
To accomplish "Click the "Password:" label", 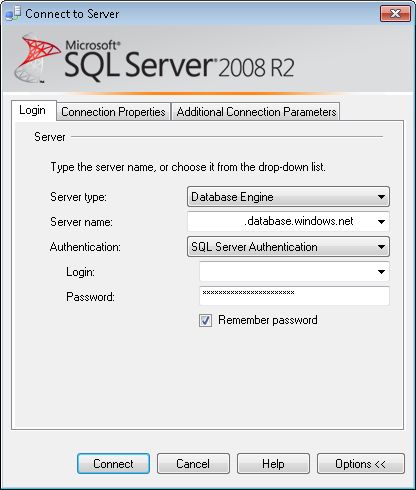I will [90, 297].
